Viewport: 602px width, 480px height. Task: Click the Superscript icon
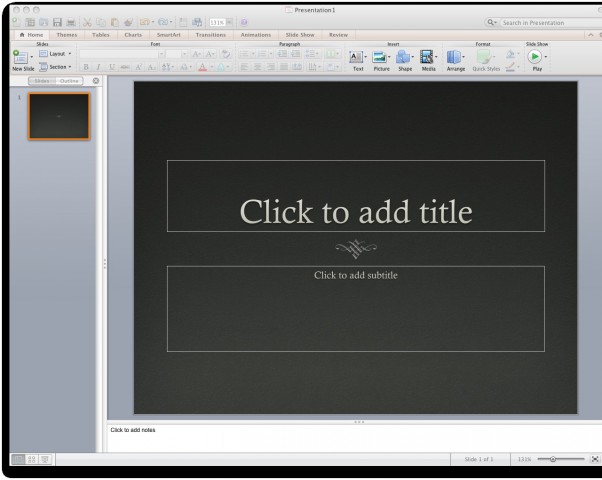138,67
